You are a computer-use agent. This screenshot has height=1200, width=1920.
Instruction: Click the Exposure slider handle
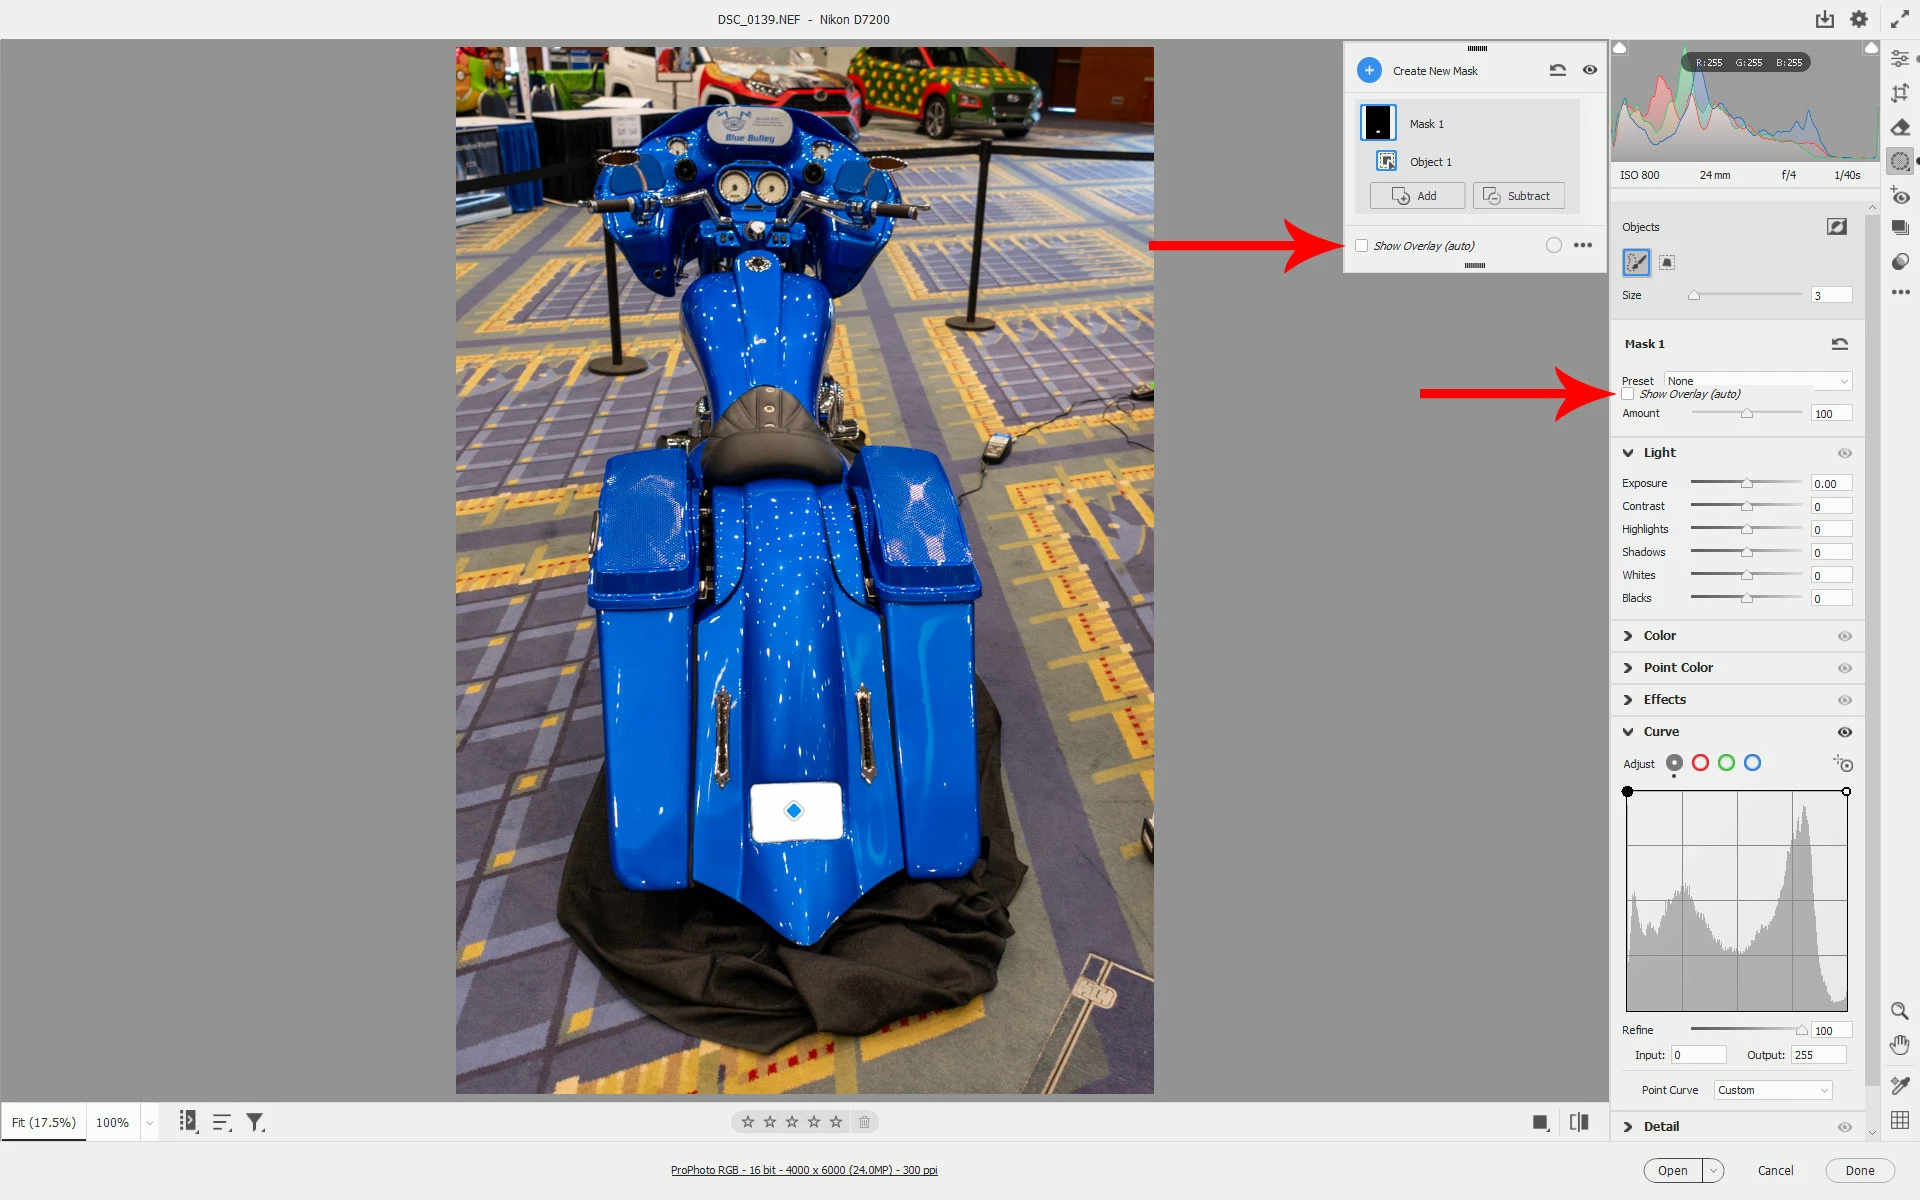(x=1747, y=483)
